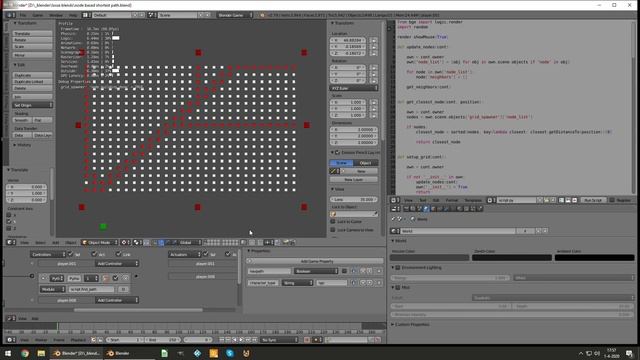Toggle the Controllers Link checkbox
The image size is (640, 360).
click(x=118, y=254)
